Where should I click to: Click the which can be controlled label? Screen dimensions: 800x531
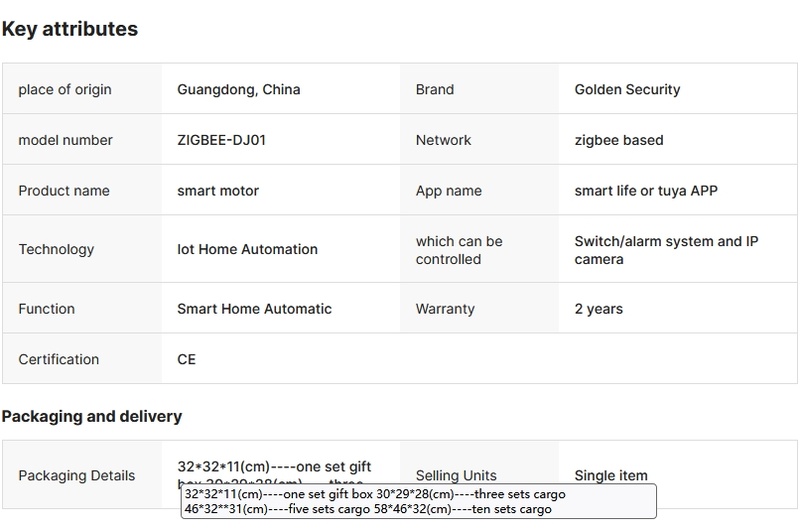click(x=459, y=250)
